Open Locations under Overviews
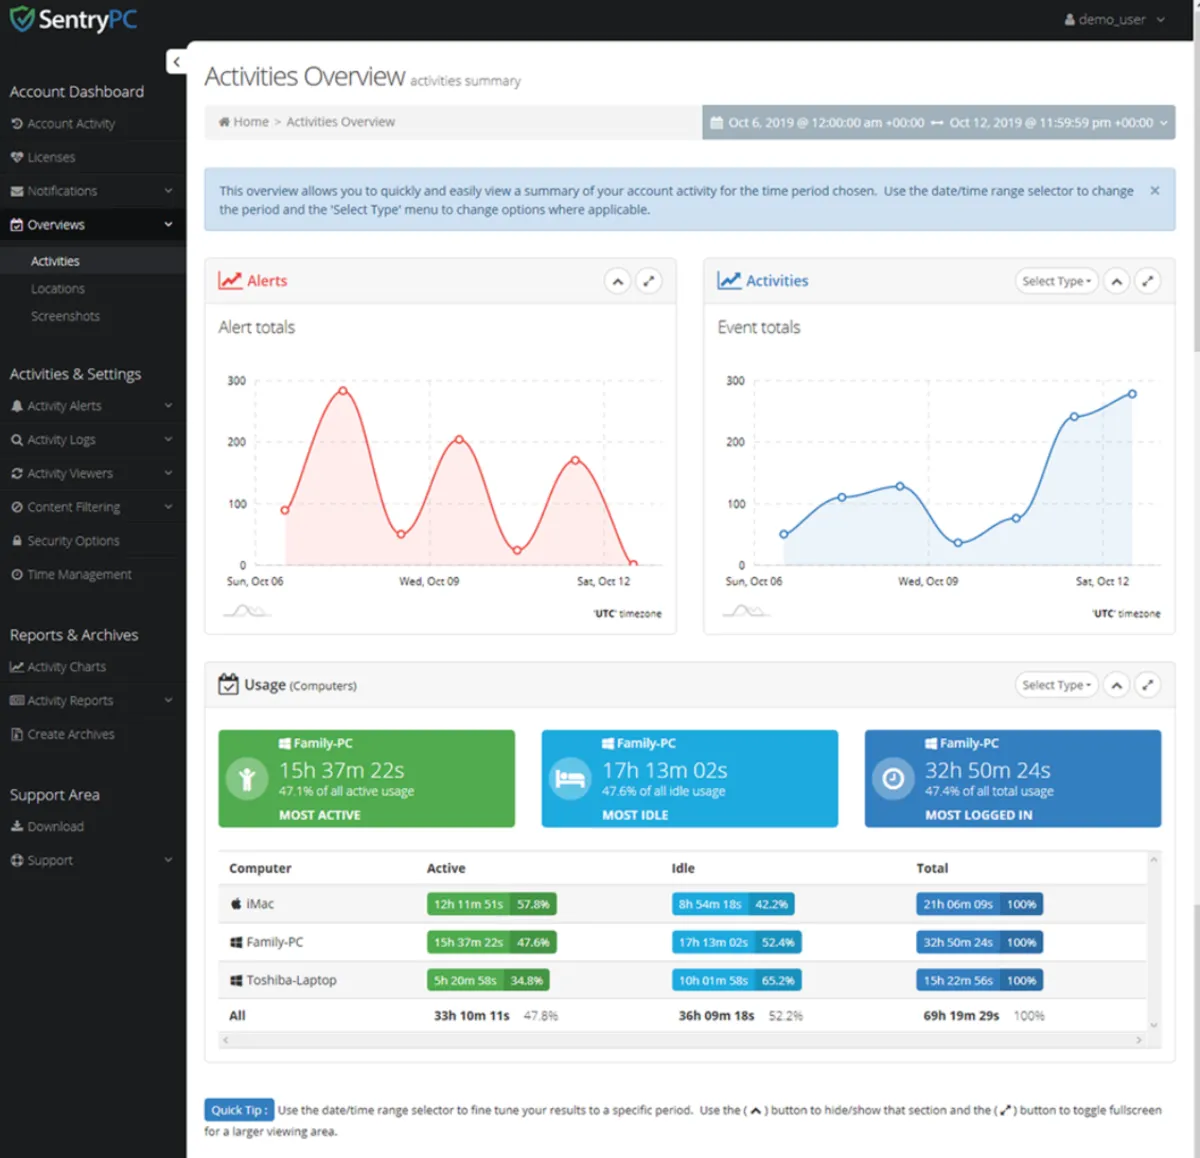The height and width of the screenshot is (1158, 1200). [58, 289]
